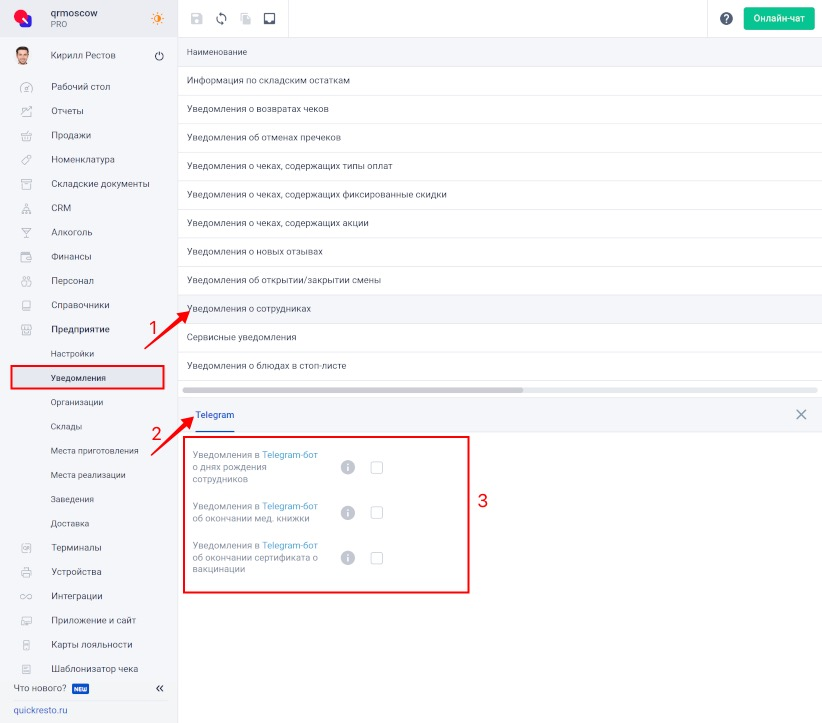The width and height of the screenshot is (822, 723).
Task: Click the Складские документы box icon
Action: tap(26, 184)
